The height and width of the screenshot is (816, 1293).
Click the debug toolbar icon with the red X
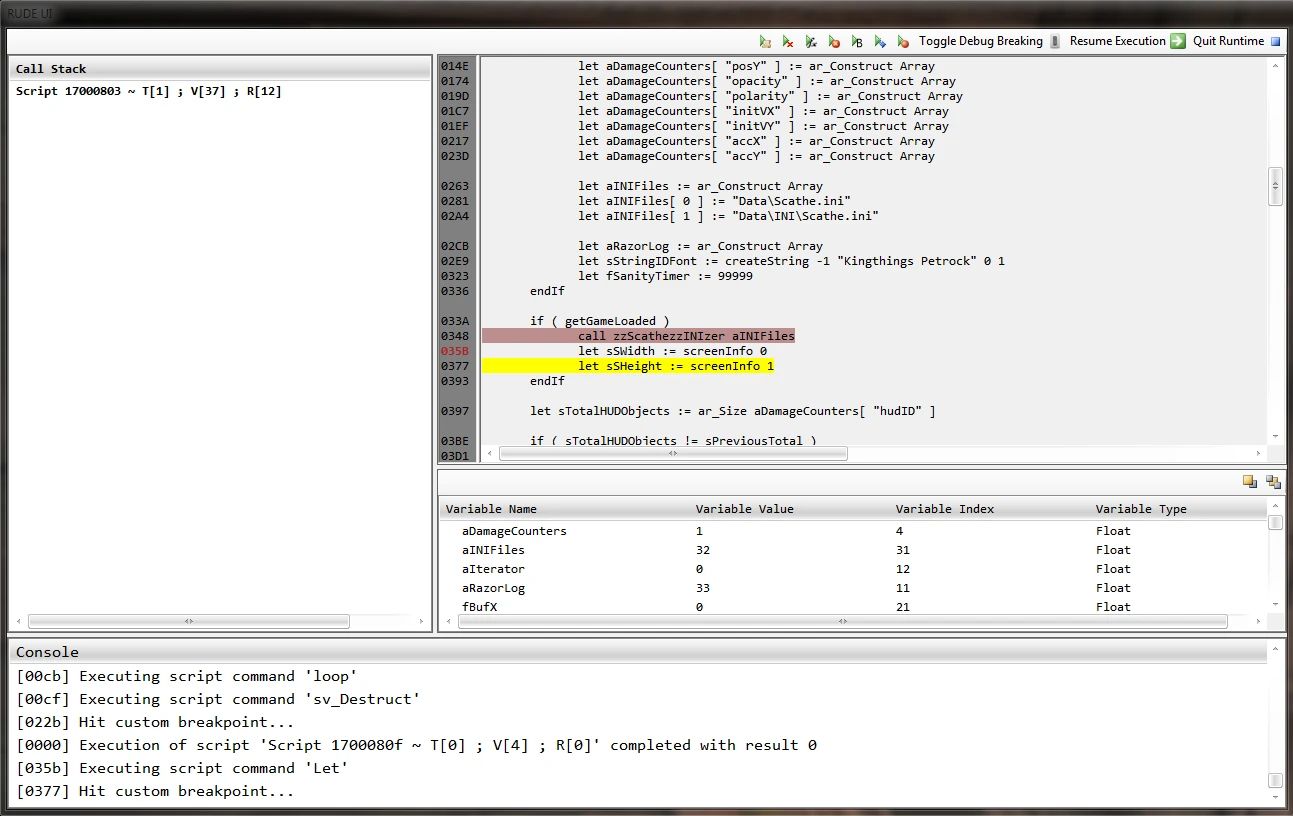(x=788, y=41)
